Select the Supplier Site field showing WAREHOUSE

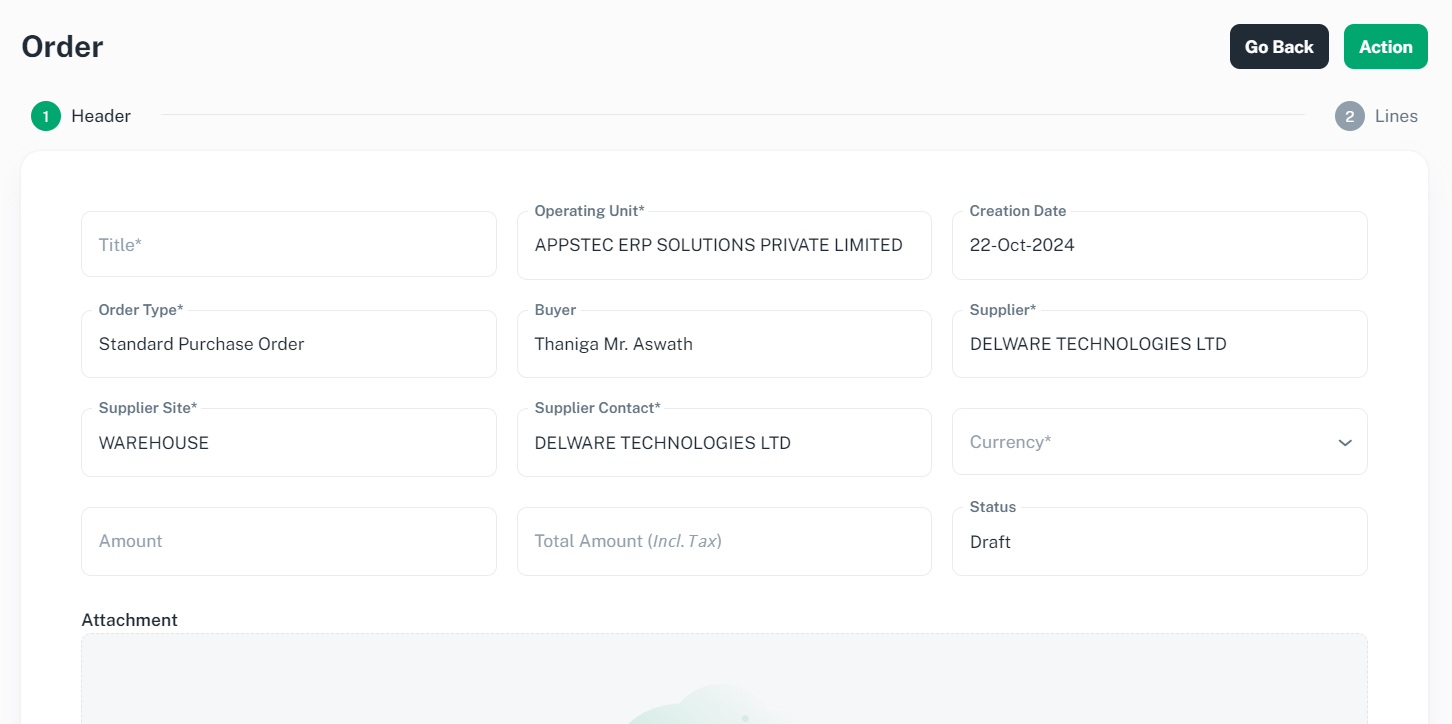(288, 442)
